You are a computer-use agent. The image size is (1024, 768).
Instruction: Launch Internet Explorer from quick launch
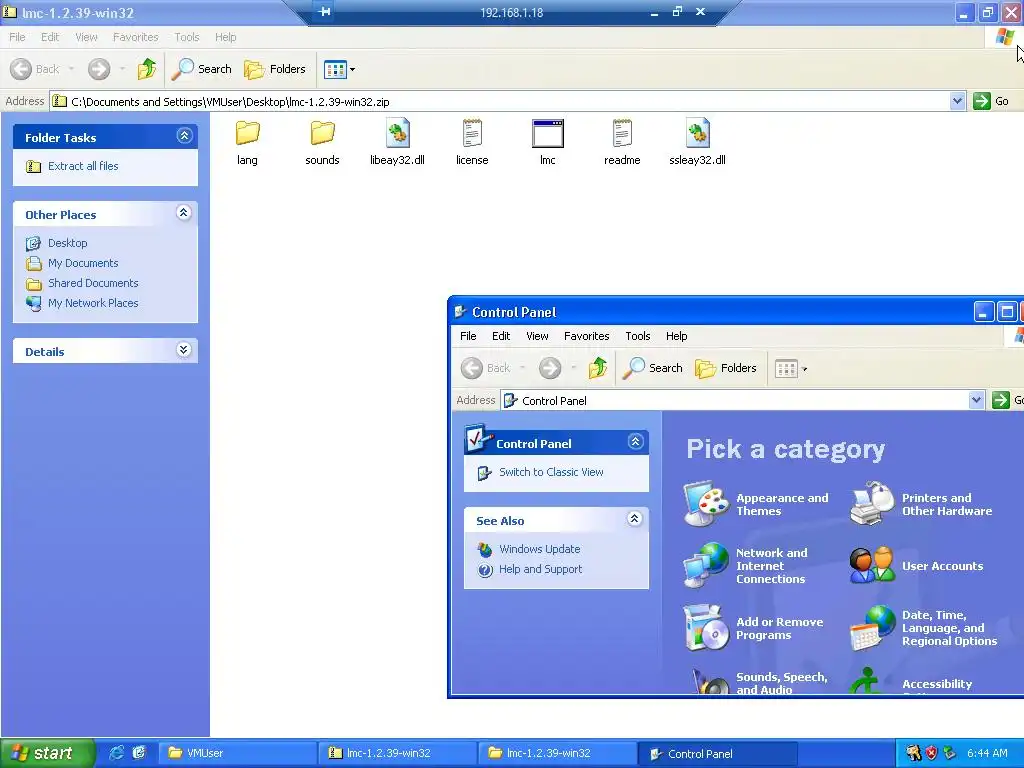[x=116, y=753]
